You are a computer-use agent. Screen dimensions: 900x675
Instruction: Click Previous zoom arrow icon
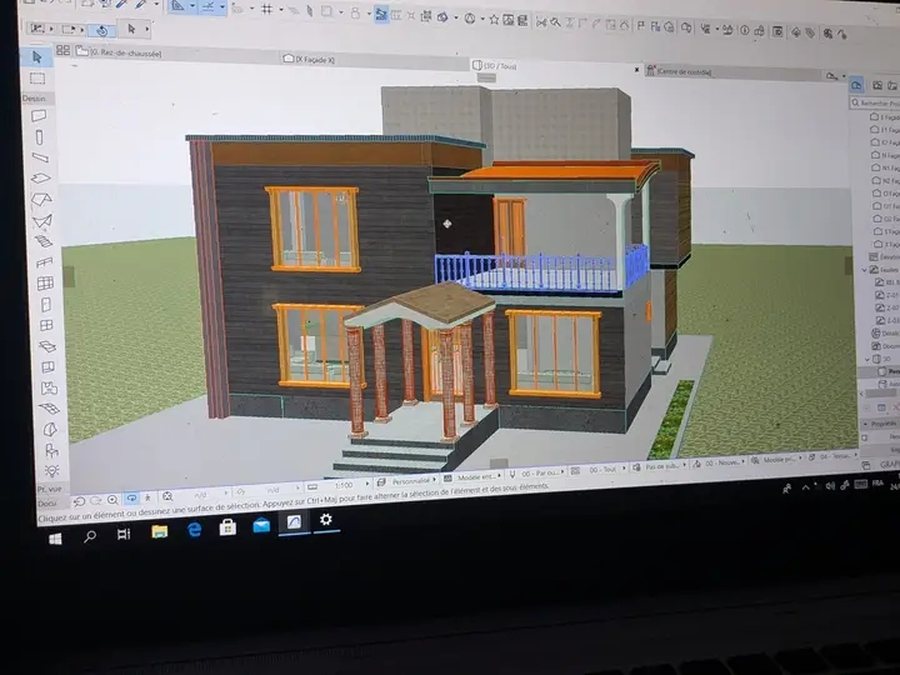coord(79,501)
